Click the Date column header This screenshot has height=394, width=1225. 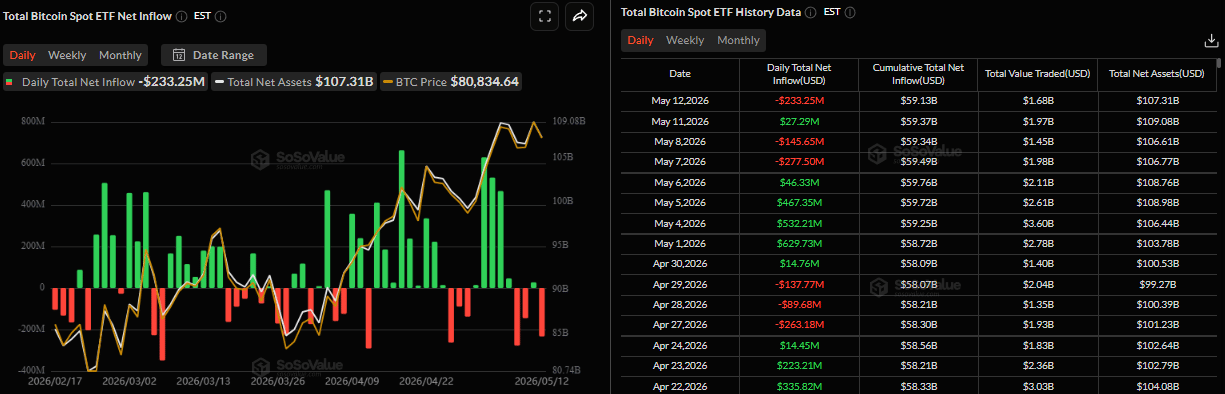680,74
